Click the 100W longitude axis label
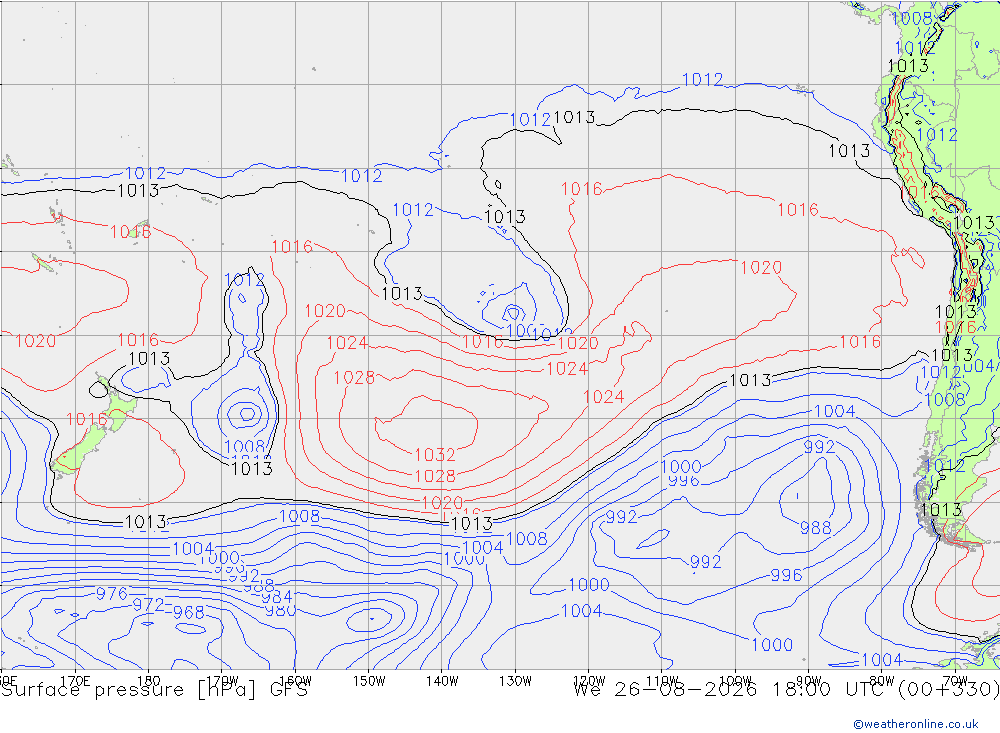Screen dimensions: 1000x733 pos(735,681)
